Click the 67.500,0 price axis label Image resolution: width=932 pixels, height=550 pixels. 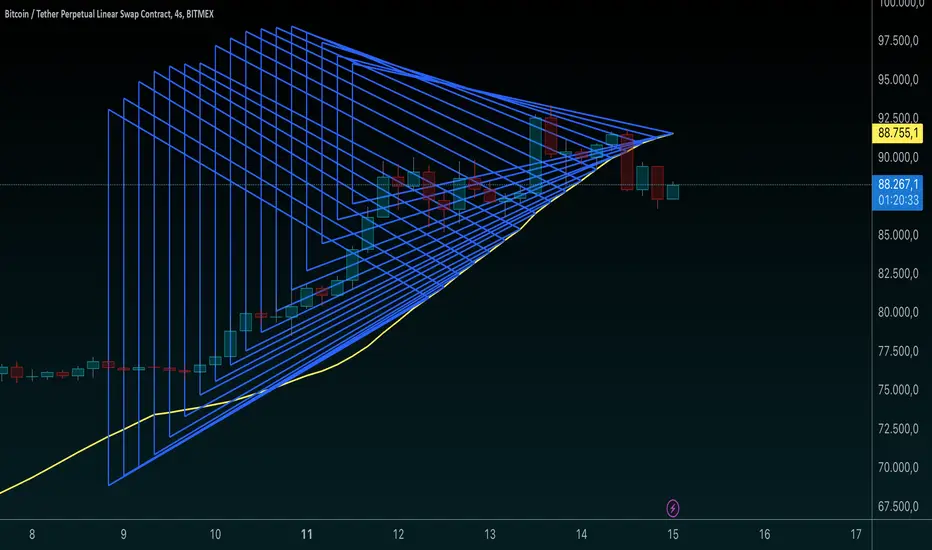point(898,507)
